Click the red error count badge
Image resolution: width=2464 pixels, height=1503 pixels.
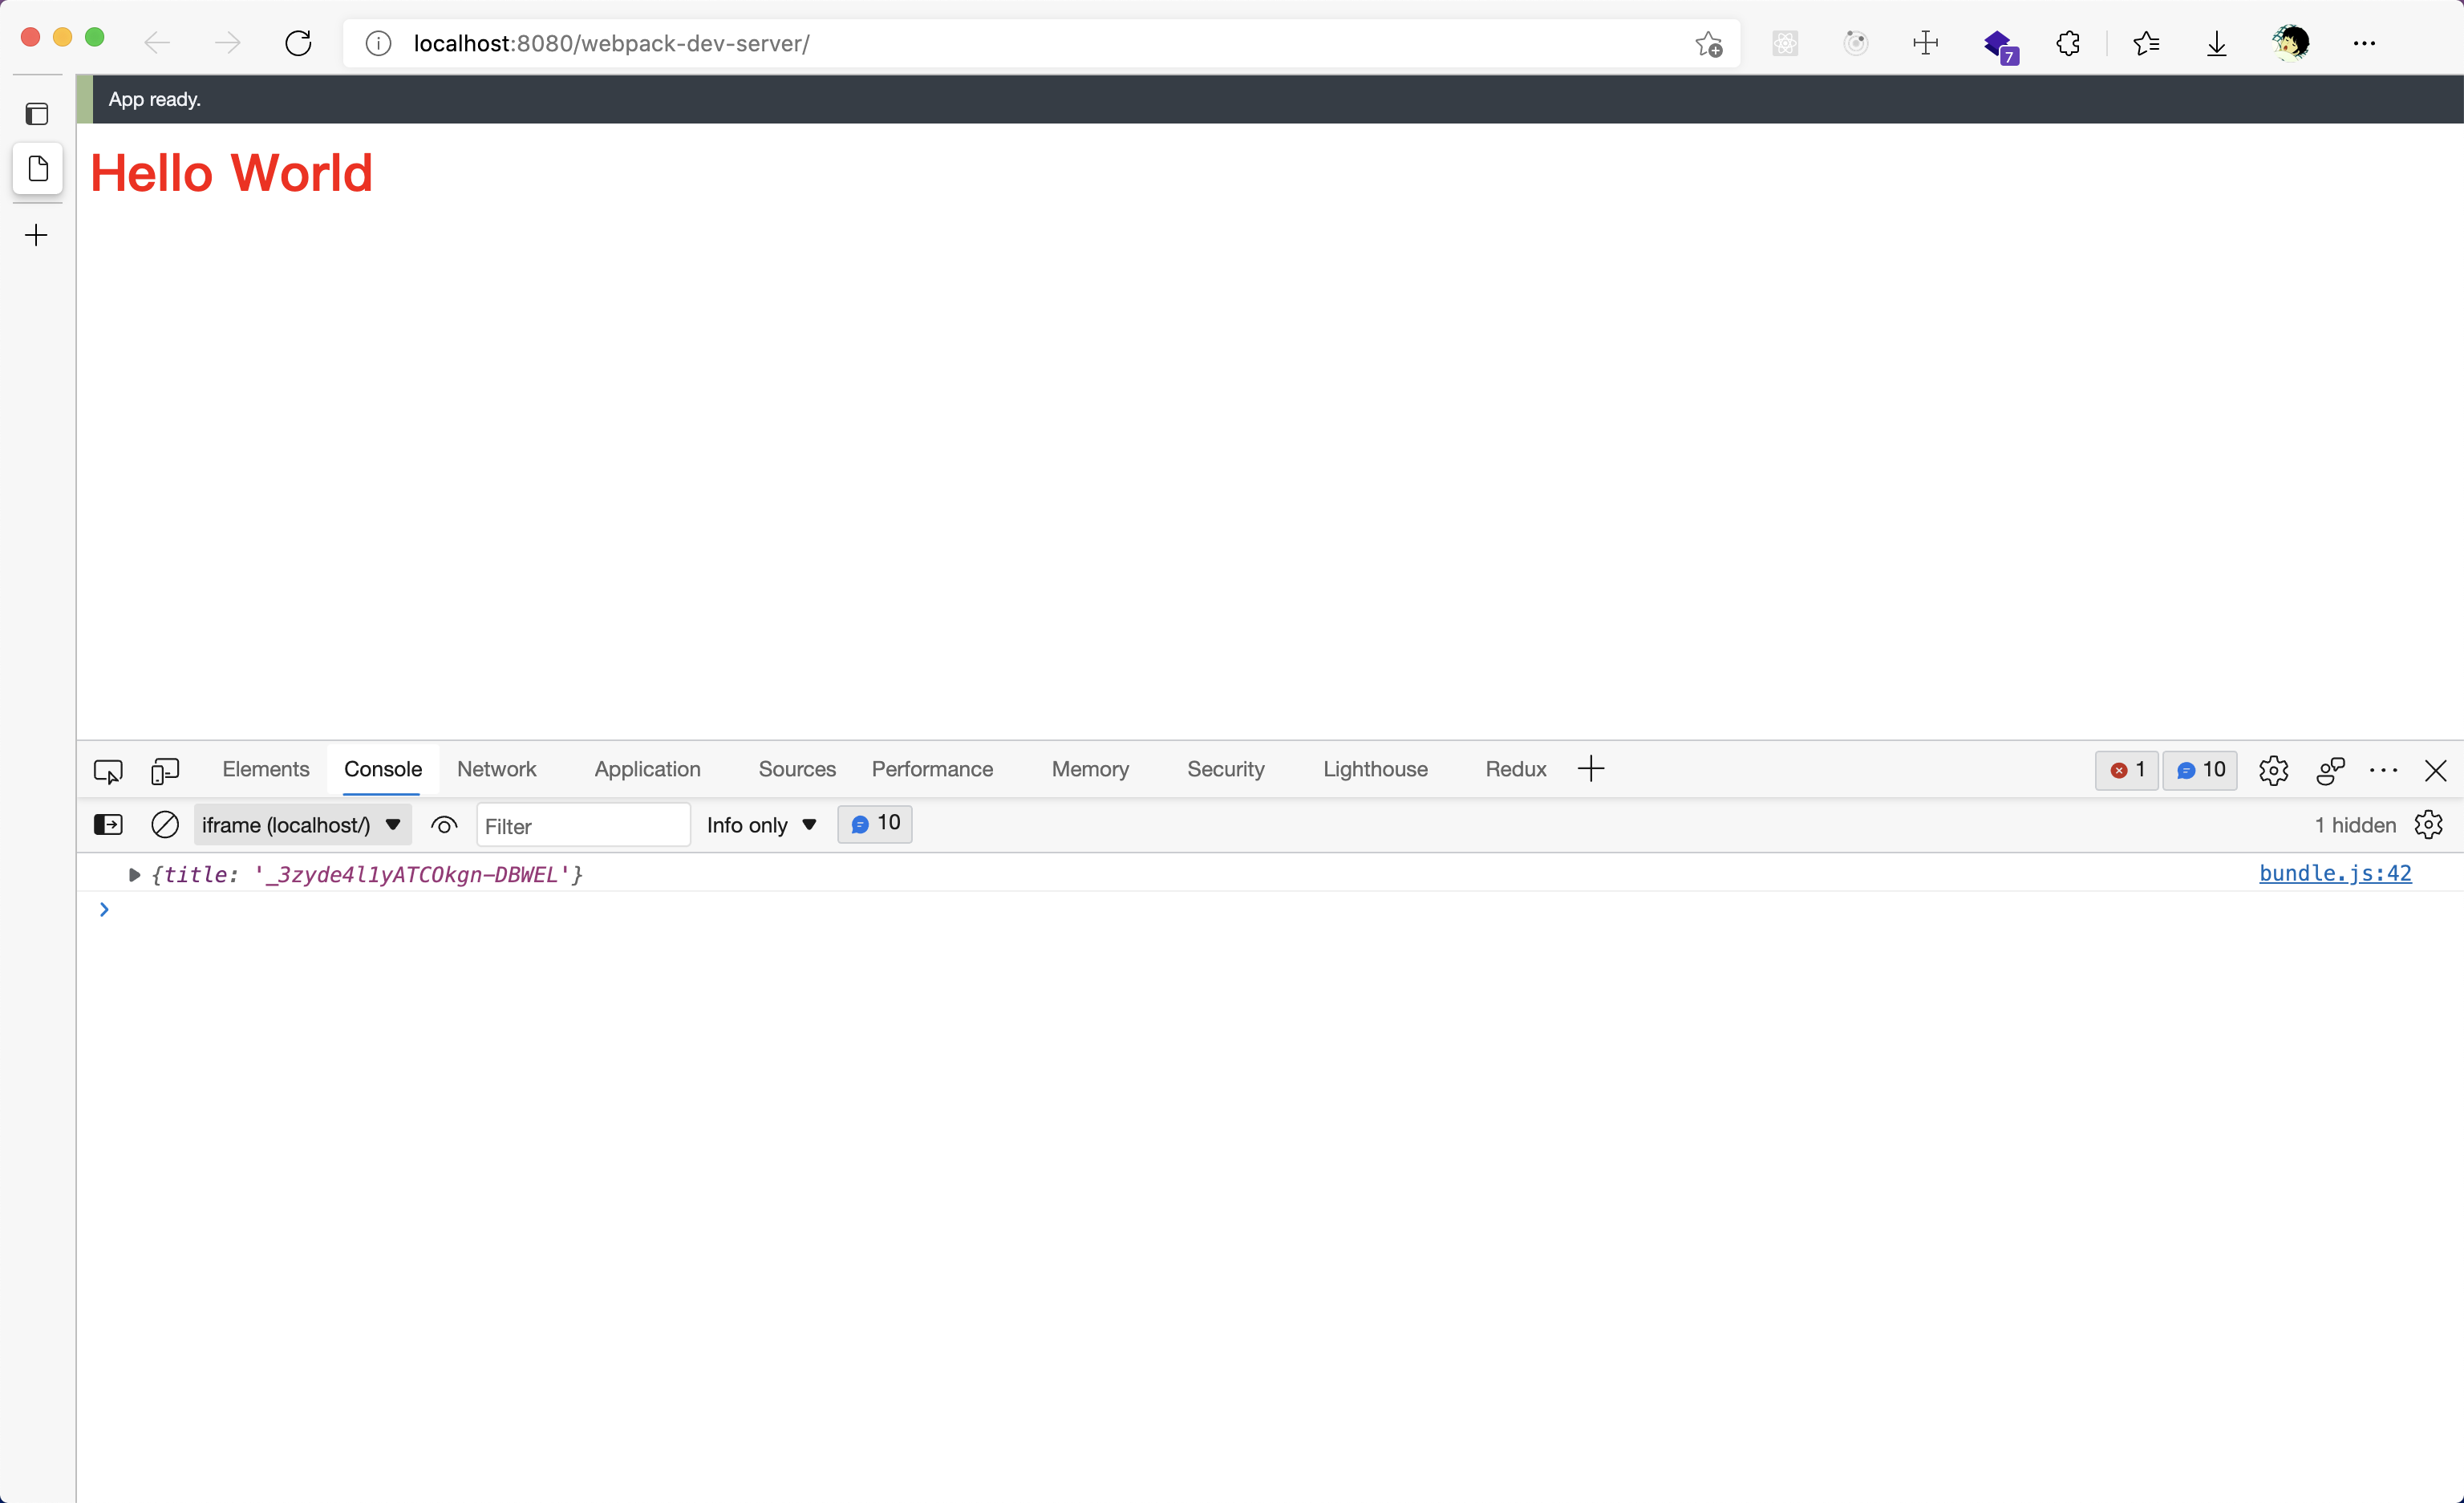point(2127,770)
